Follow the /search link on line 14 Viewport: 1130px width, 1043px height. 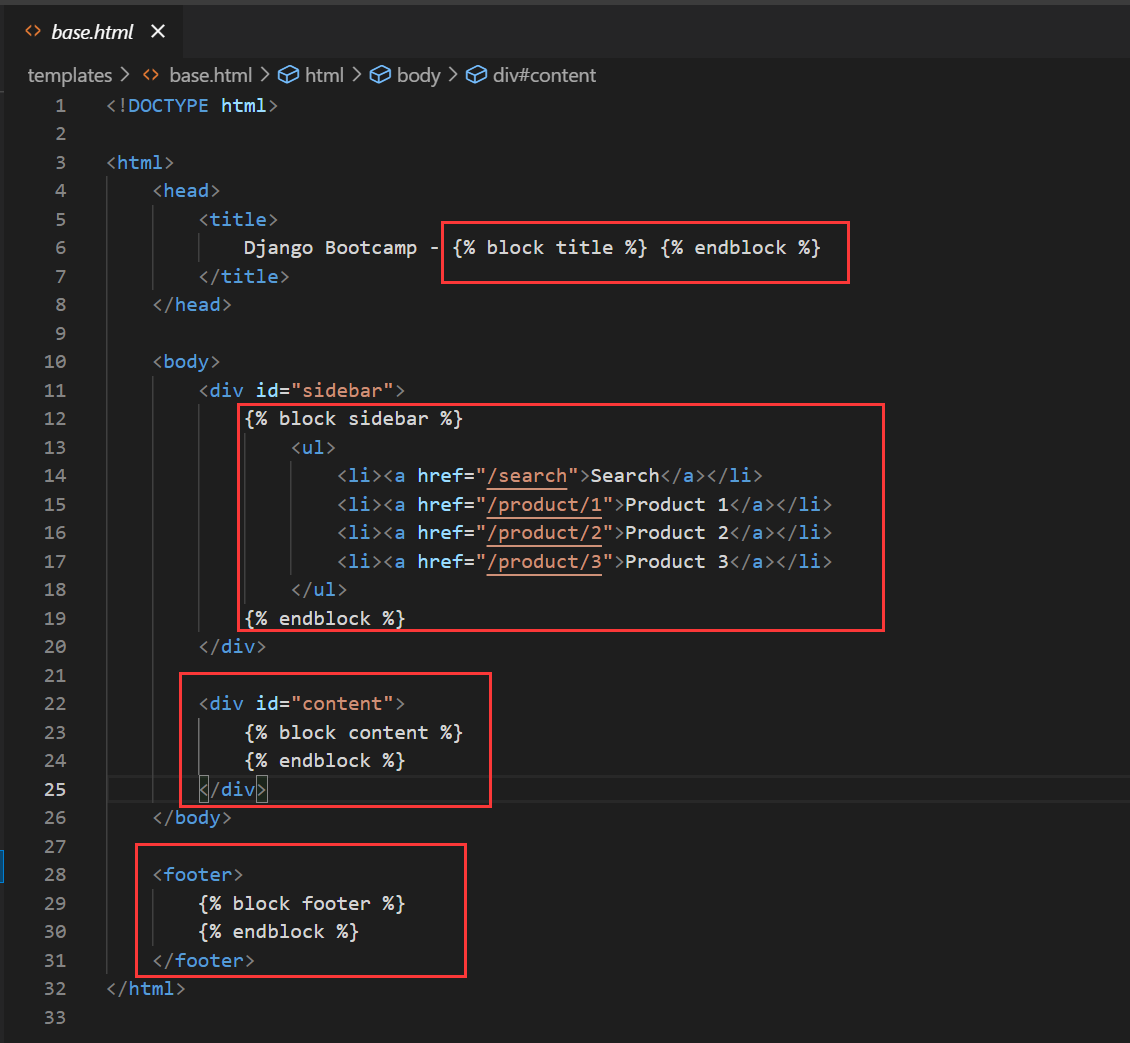tap(527, 475)
